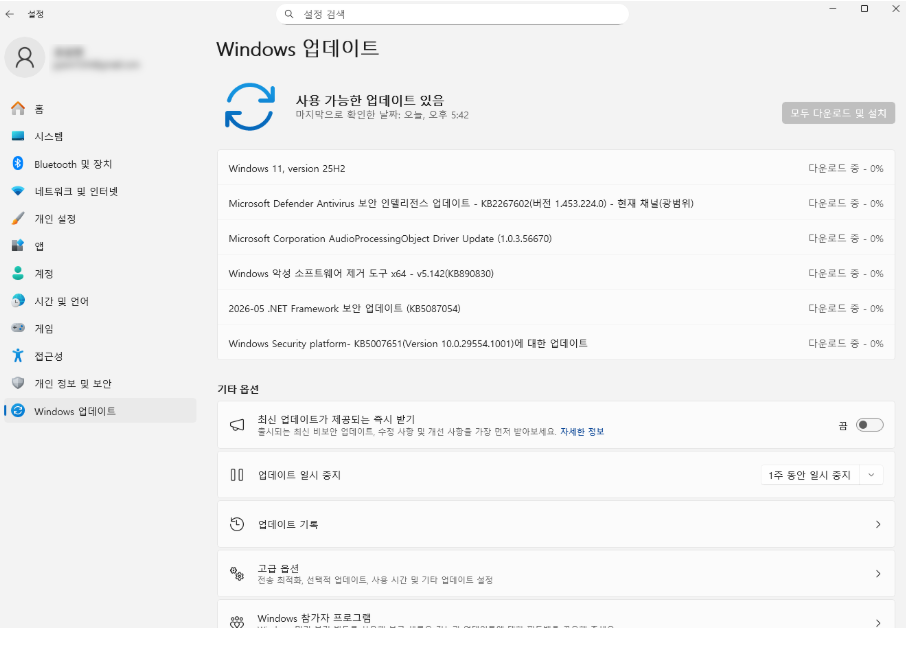Expand 업데이트 기록 chevron

point(878,524)
